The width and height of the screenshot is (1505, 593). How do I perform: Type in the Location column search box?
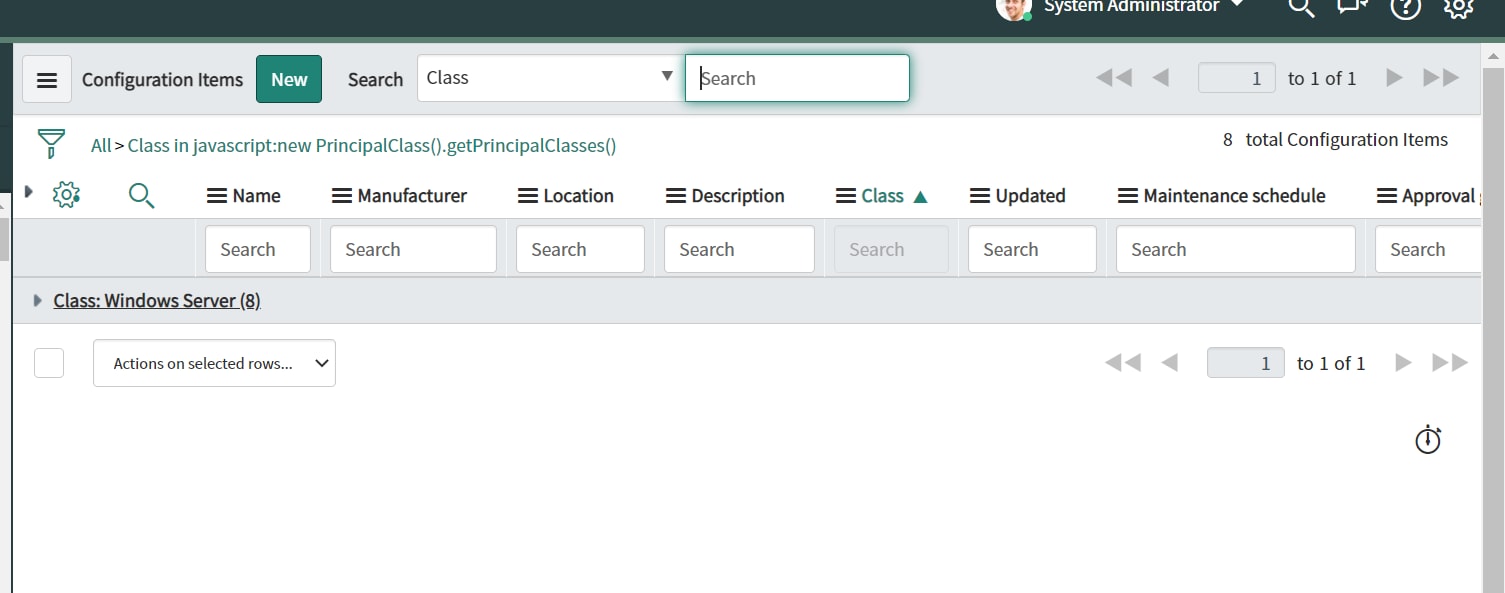[x=580, y=249]
